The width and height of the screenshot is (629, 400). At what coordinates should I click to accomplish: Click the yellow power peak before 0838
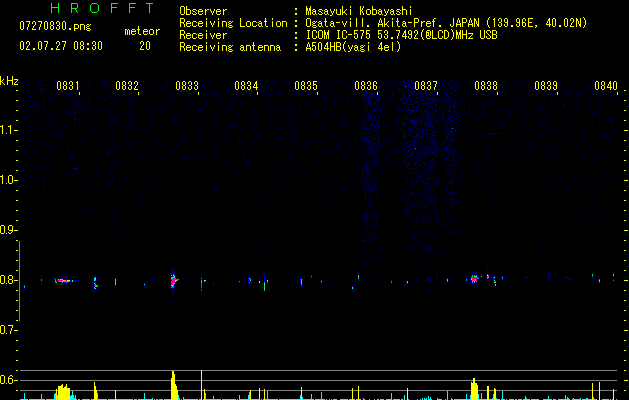point(474,389)
